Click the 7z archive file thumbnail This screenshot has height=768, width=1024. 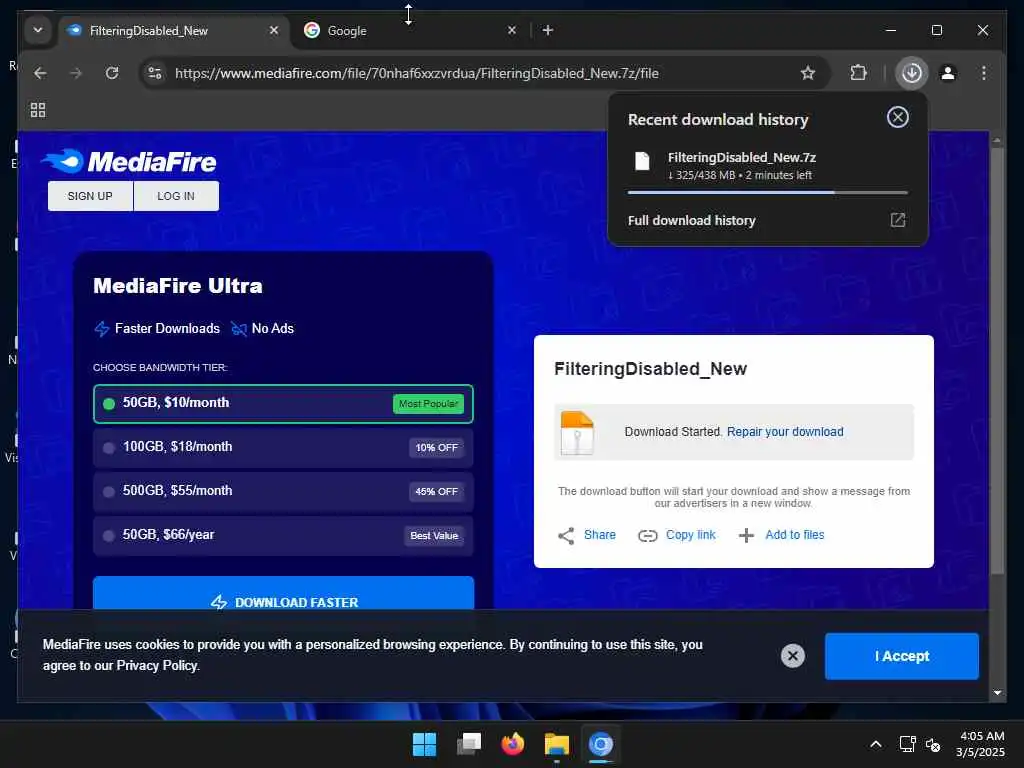tap(577, 432)
